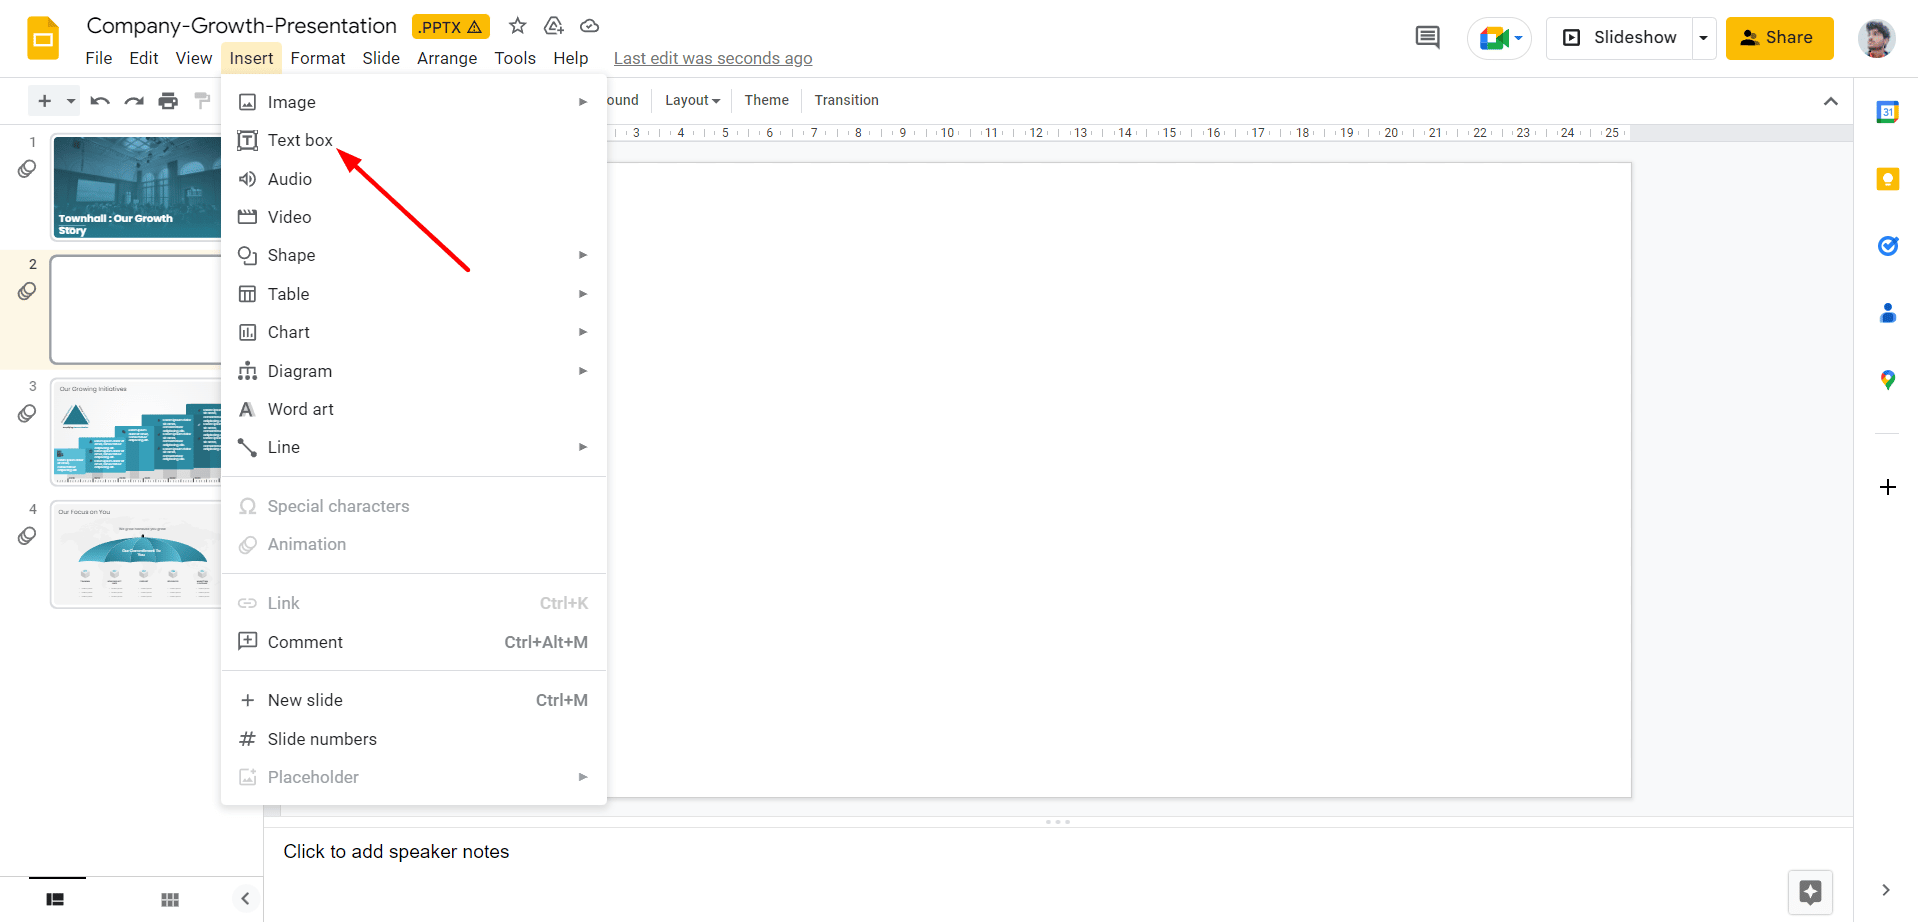1918x922 pixels.
Task: Switch to grid view of slides
Action: coord(170,899)
